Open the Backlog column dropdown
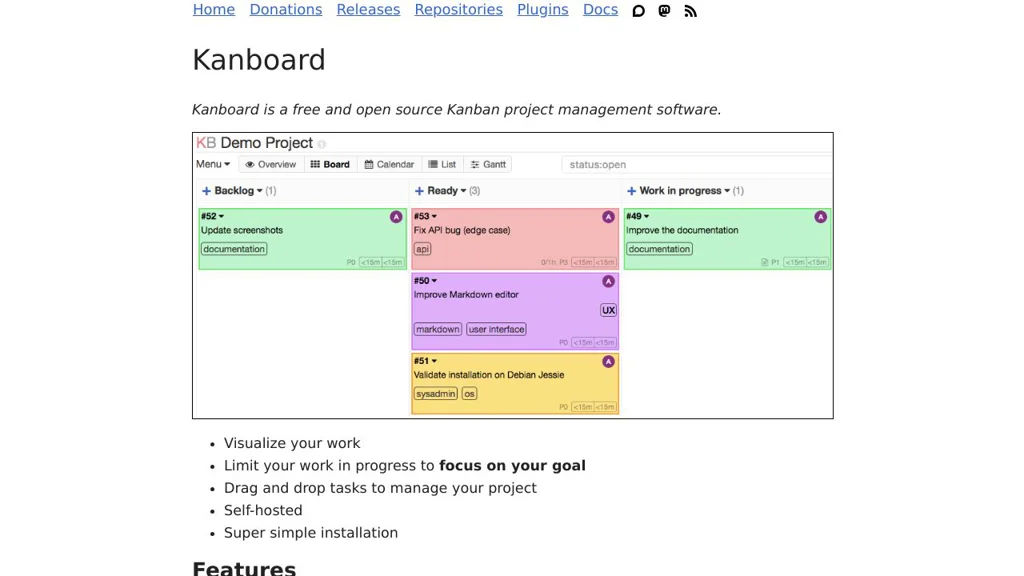Screen dimensions: 1024x576 [260, 191]
